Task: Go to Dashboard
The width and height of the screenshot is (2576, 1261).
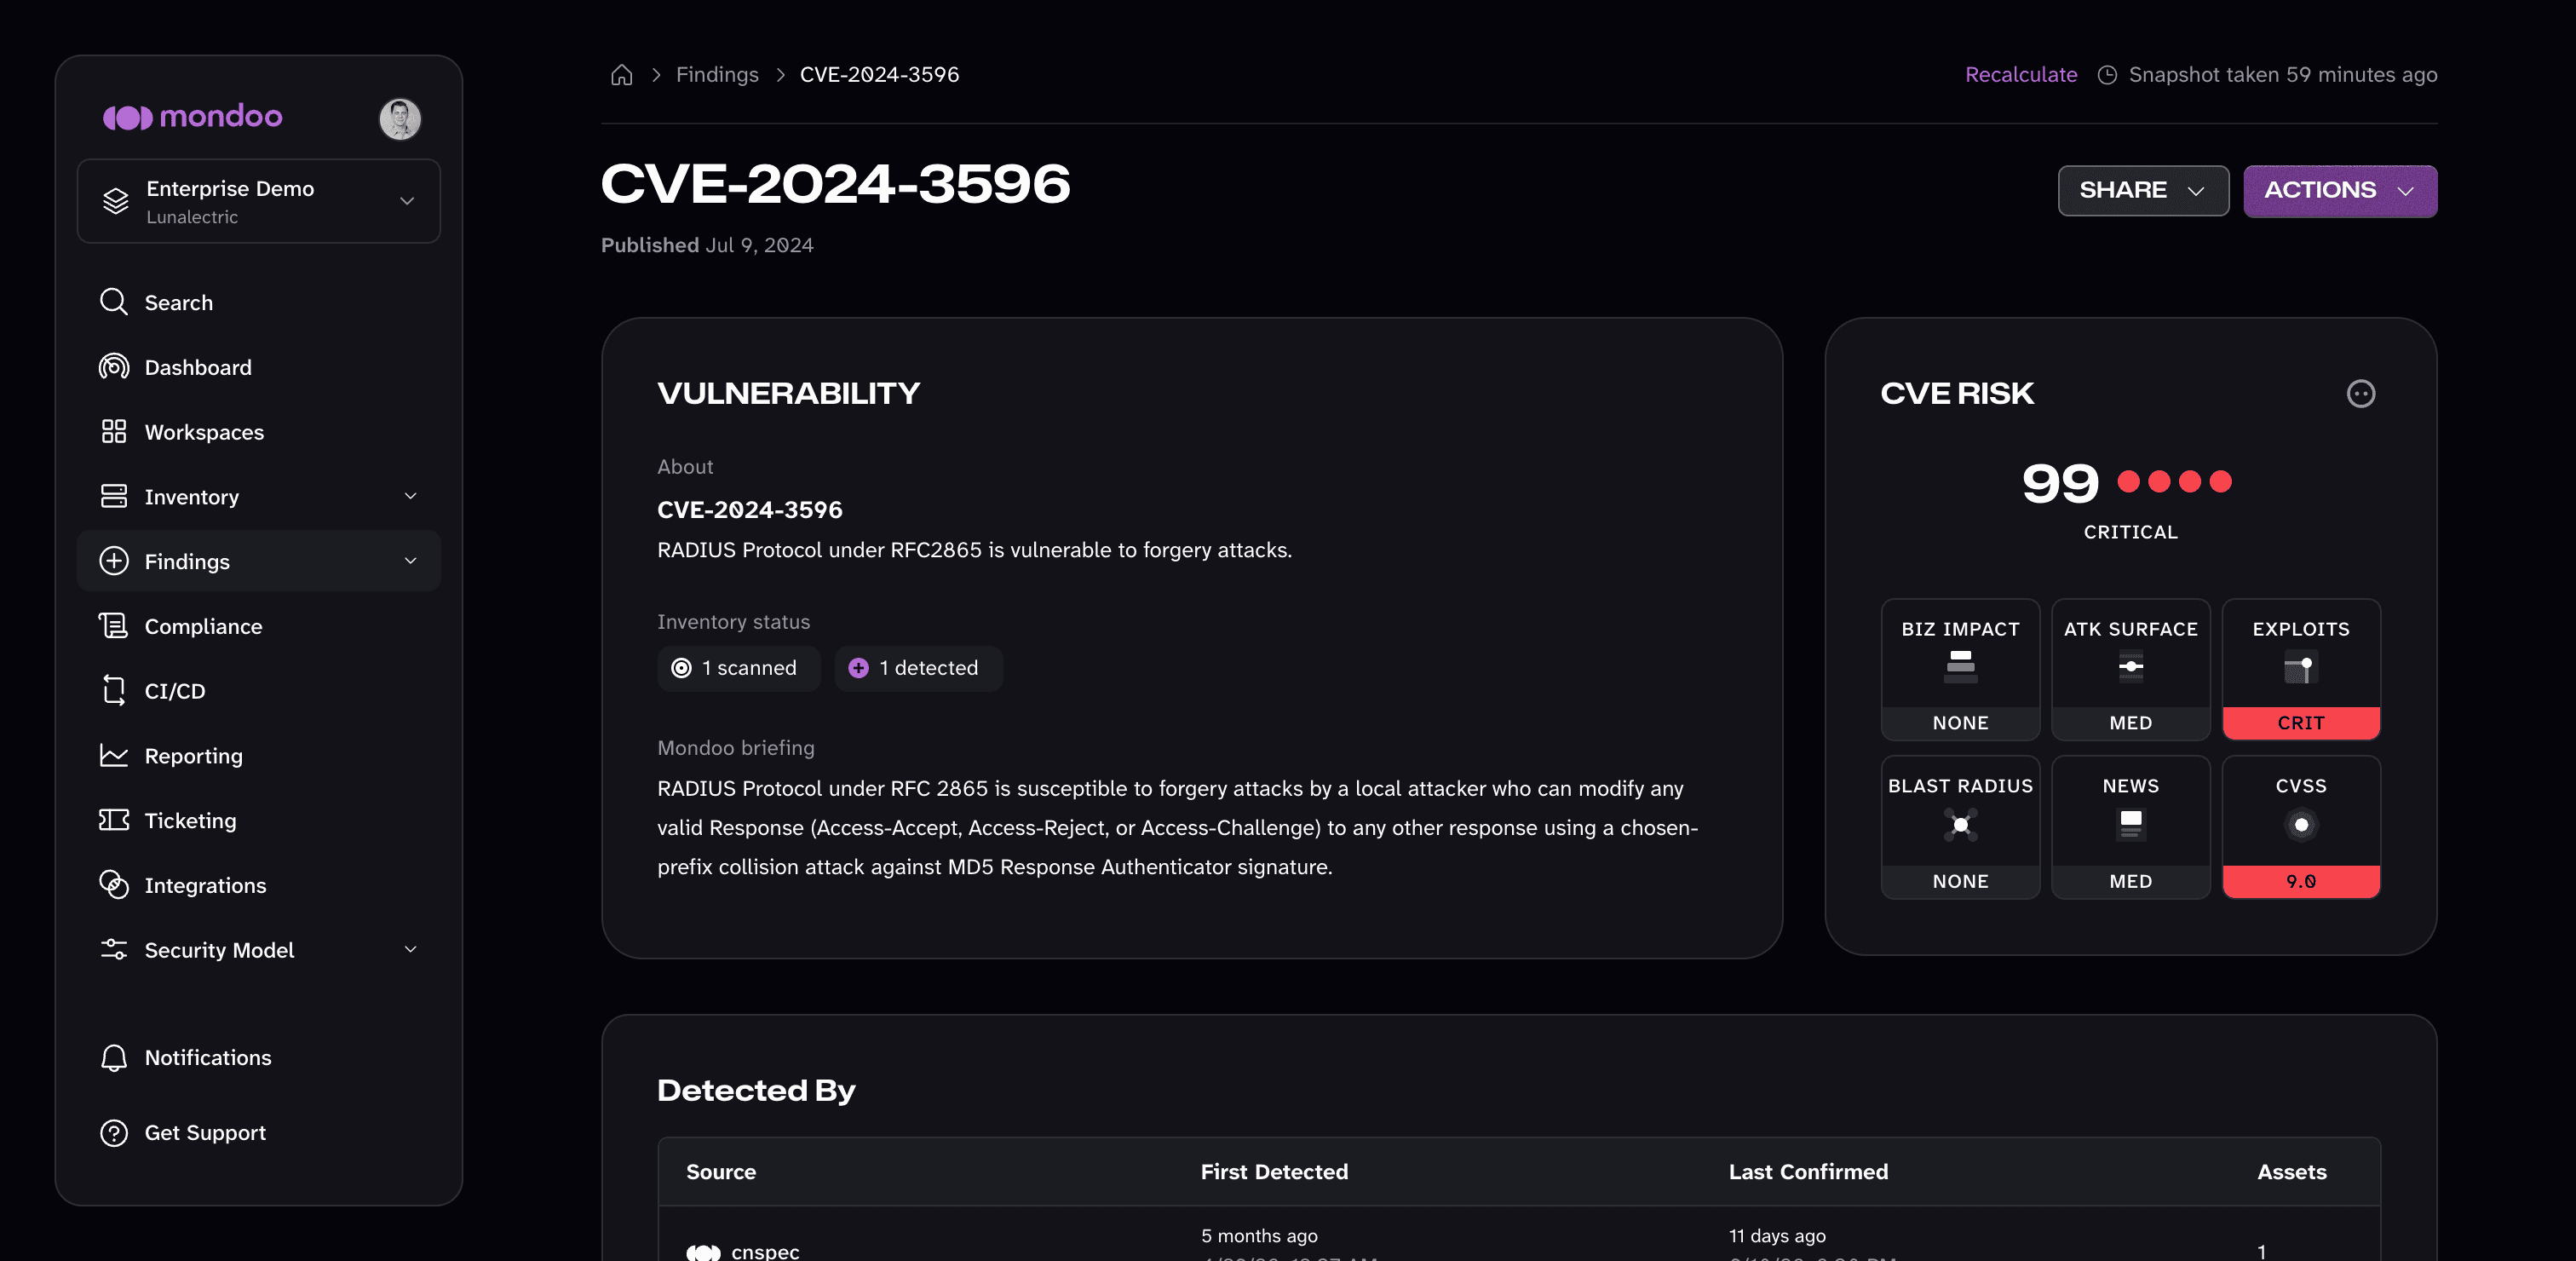Action: point(259,367)
